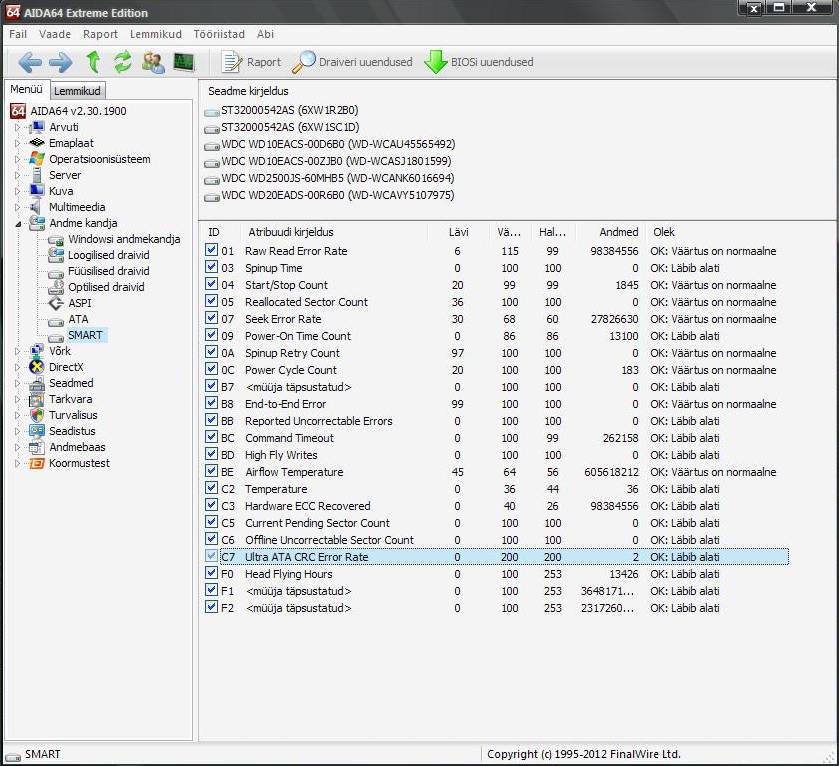Toggle the 03 Spinup Time checkbox
The height and width of the screenshot is (766, 839).
point(211,267)
